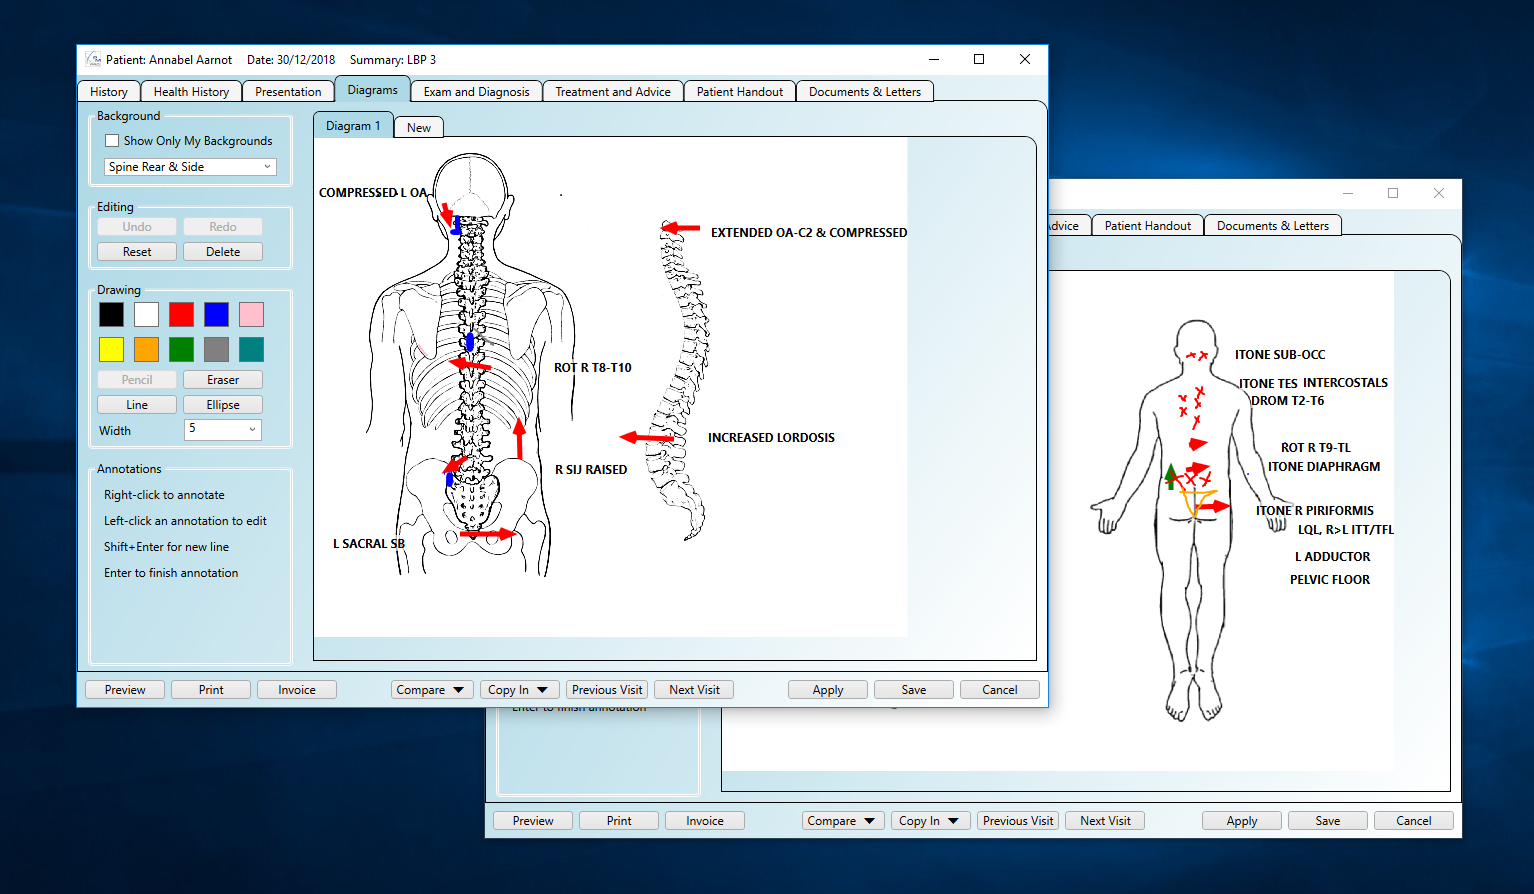Select the Eraser tool
Viewport: 1534px width, 894px height.
pyautogui.click(x=222, y=379)
